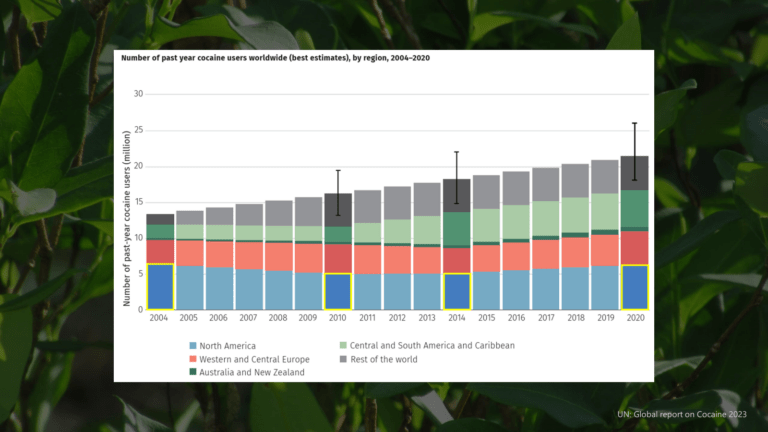Select the highlighted North America bar for 2010
Screen dimensions: 768x432
338,291
